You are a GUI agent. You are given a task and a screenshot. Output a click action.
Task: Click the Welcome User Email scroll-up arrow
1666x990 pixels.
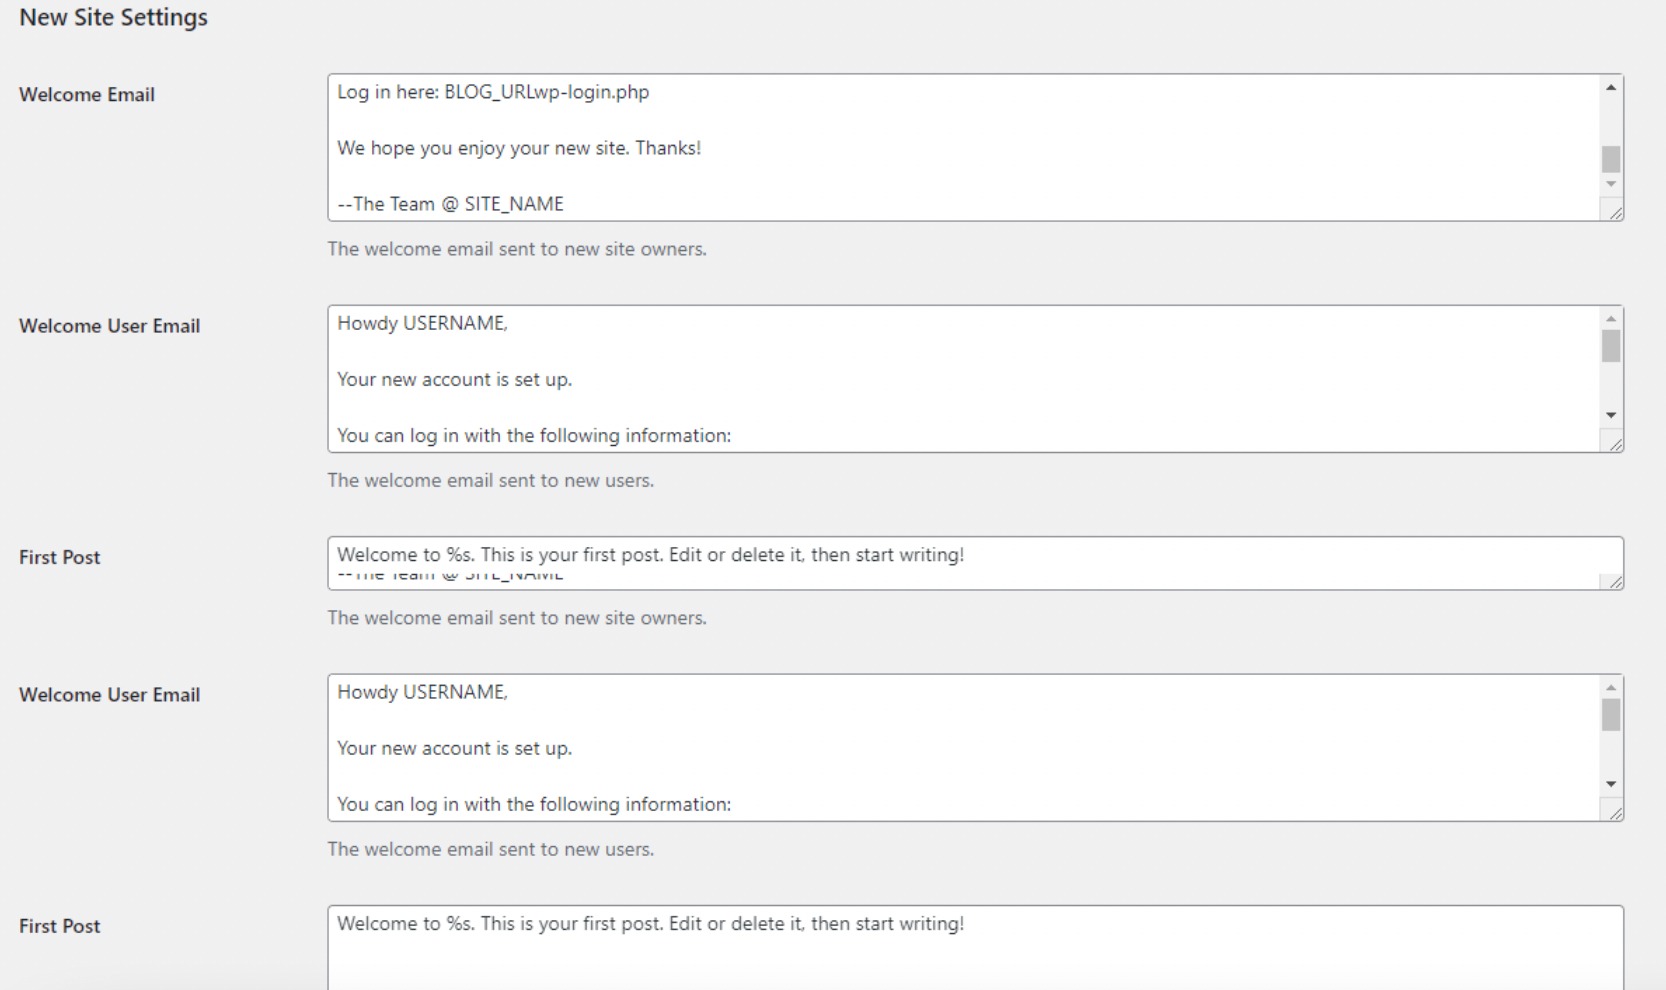coord(1611,317)
